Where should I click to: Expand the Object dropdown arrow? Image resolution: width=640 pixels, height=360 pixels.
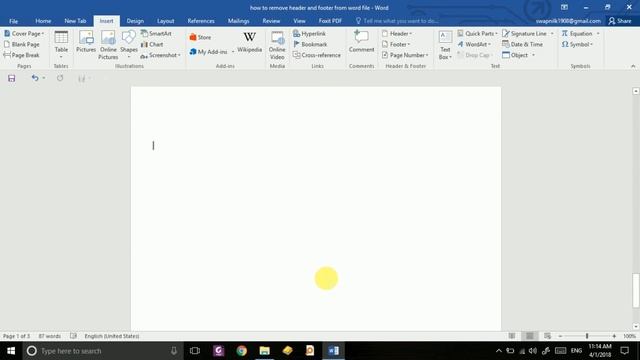[533, 55]
